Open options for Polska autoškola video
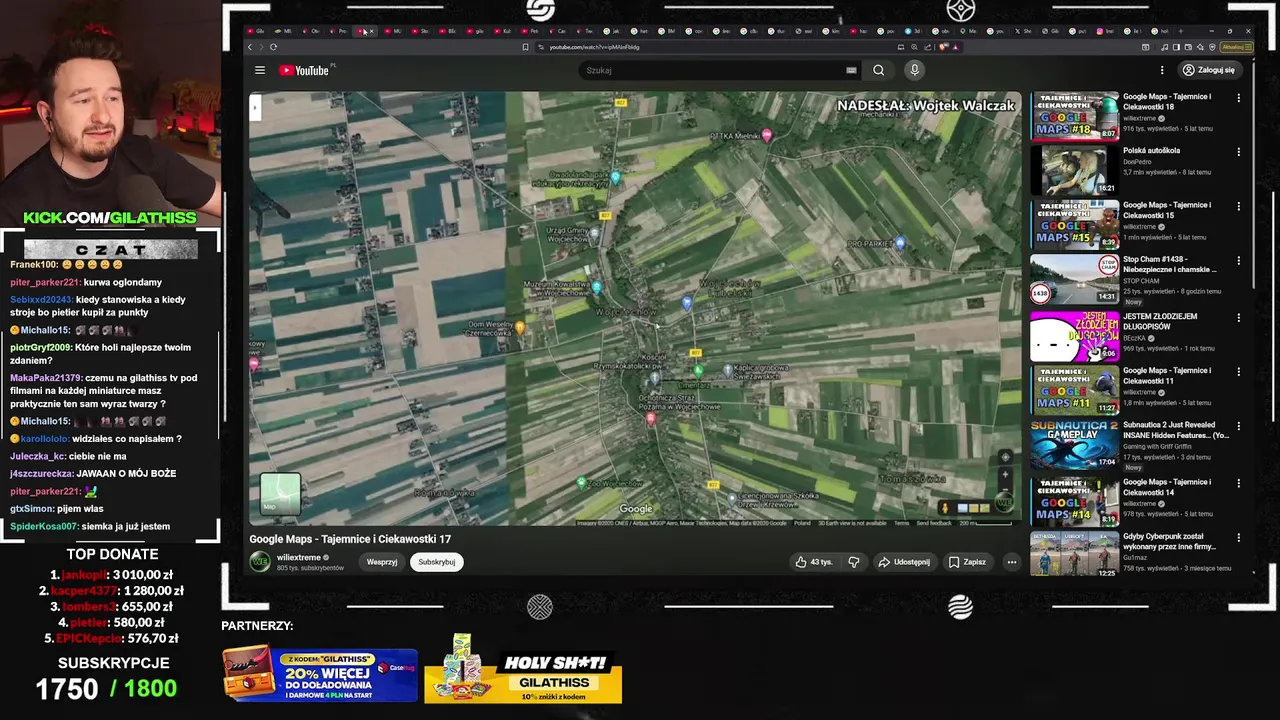Screen dimensions: 1280x720 [x=1238, y=152]
